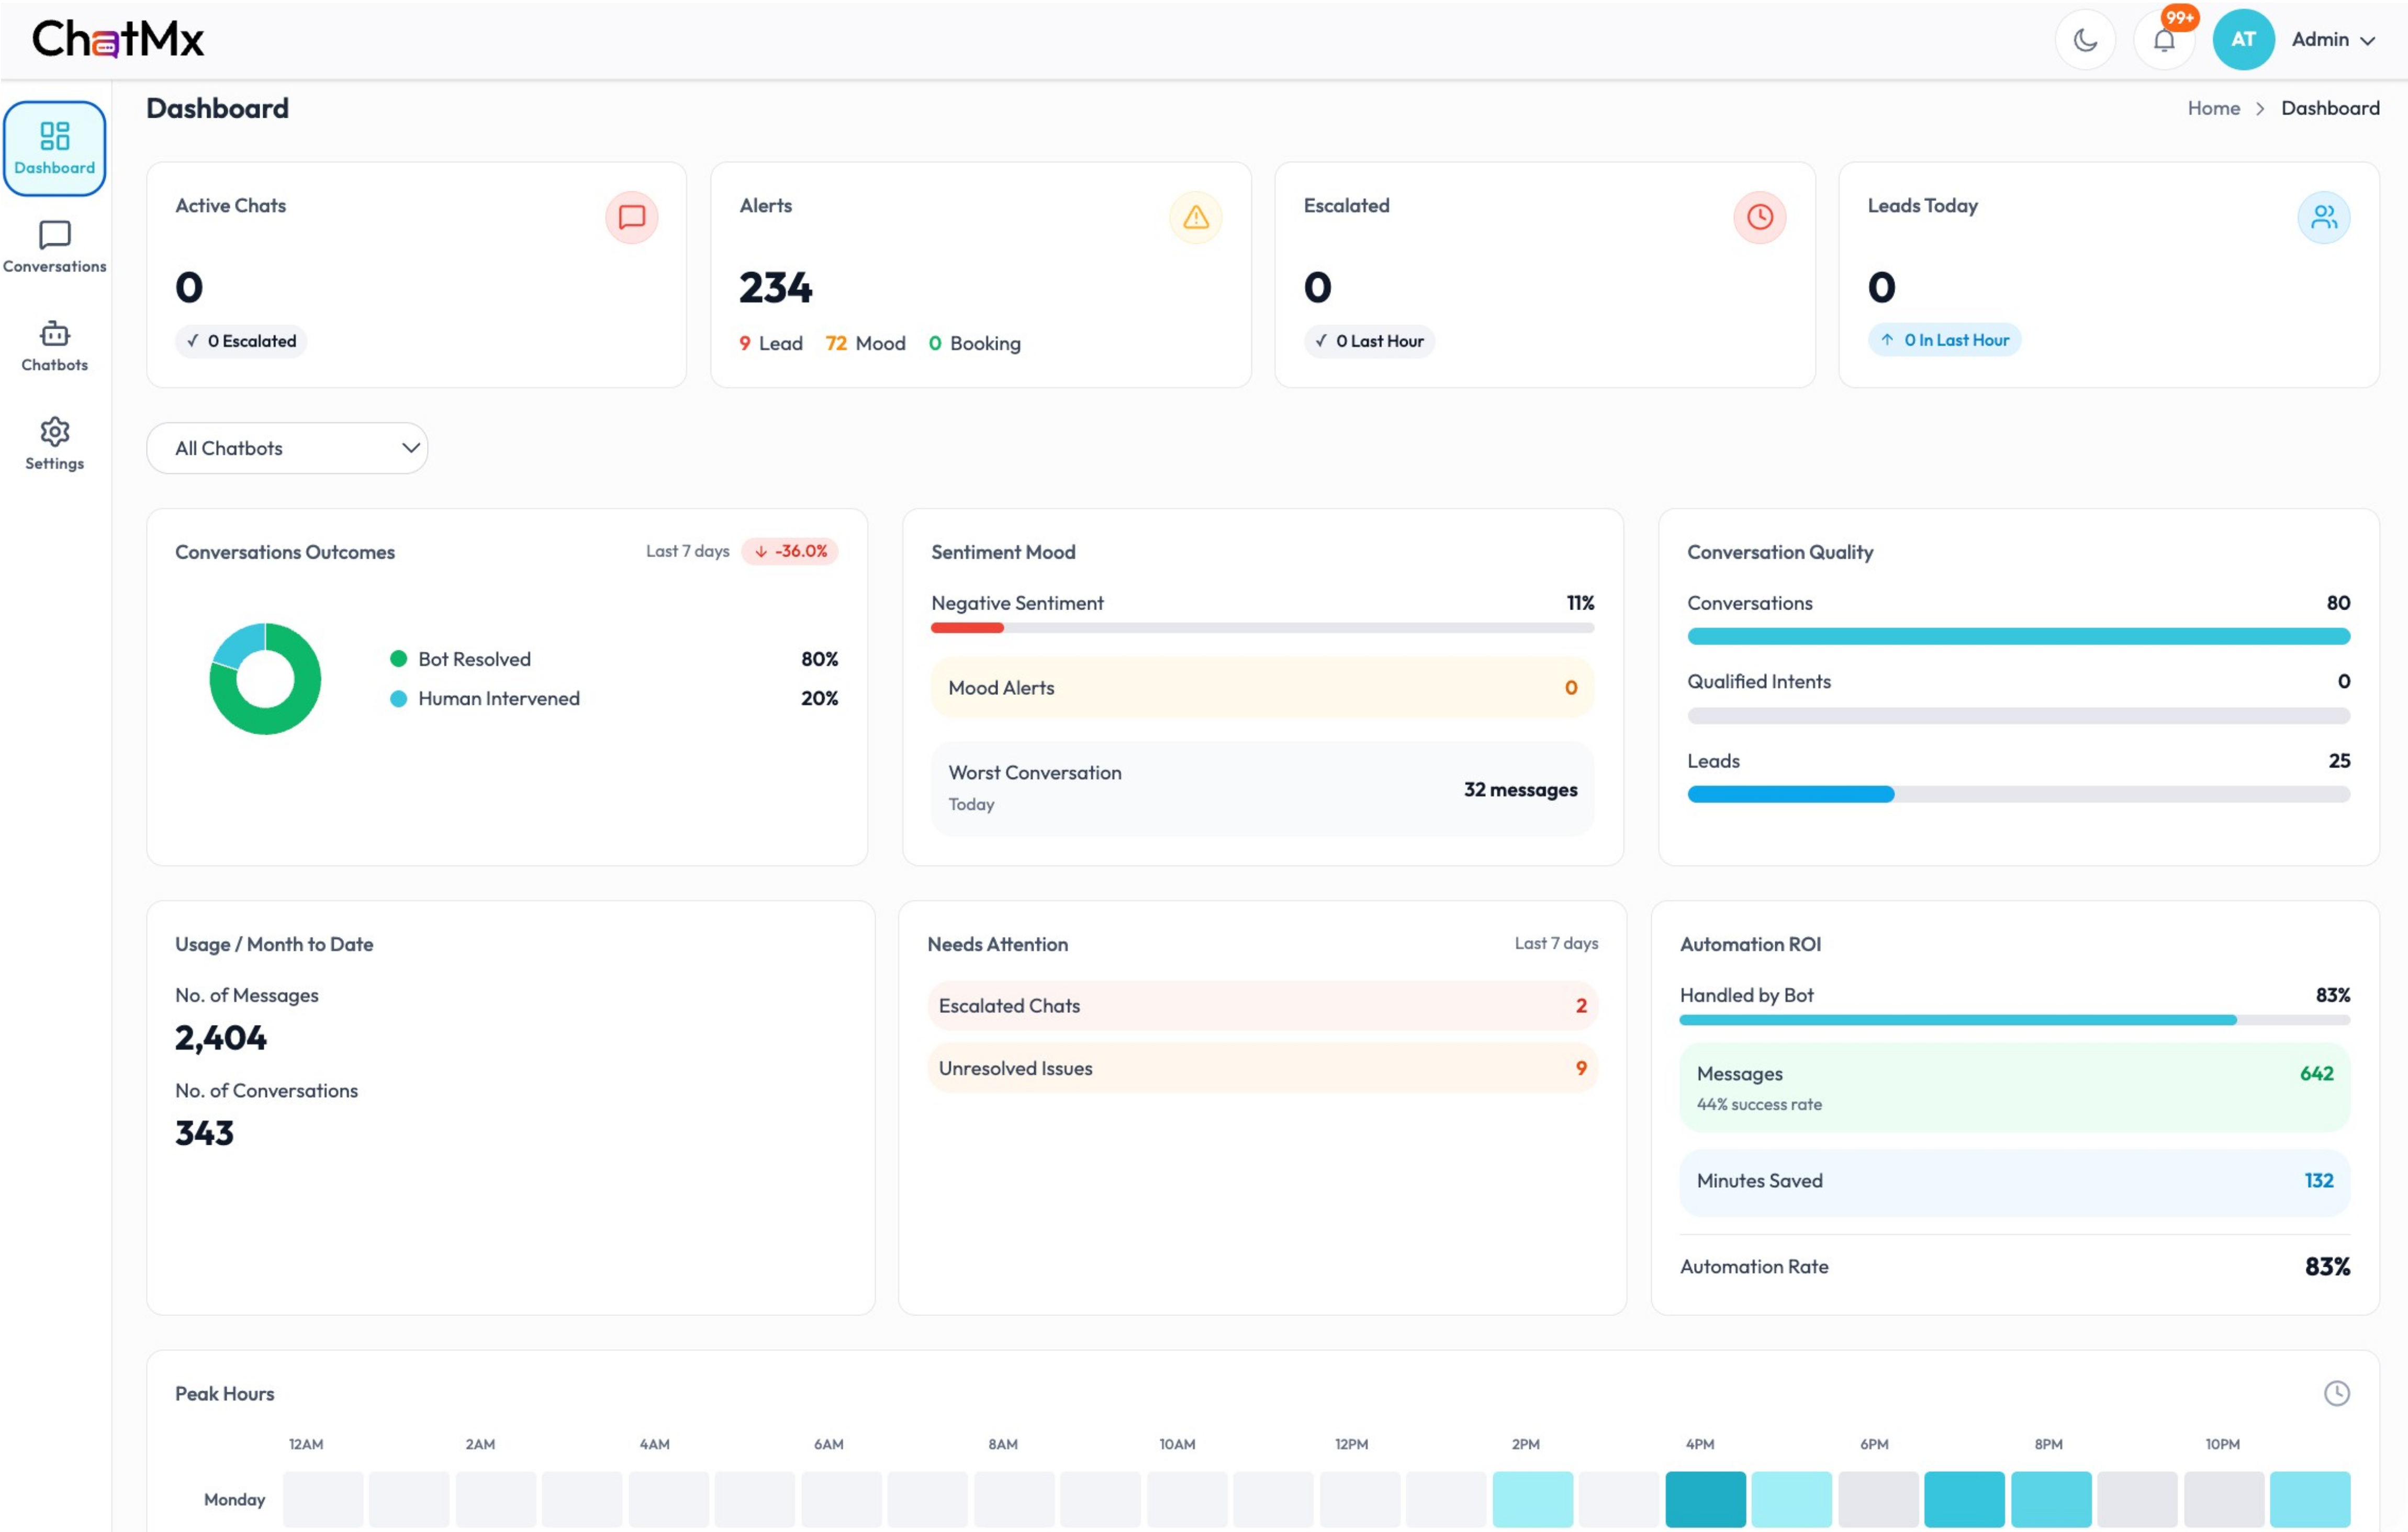Viewport: 2408px width, 1532px height.
Task: Click the Monday 4PM heatmap cell
Action: point(1705,1499)
